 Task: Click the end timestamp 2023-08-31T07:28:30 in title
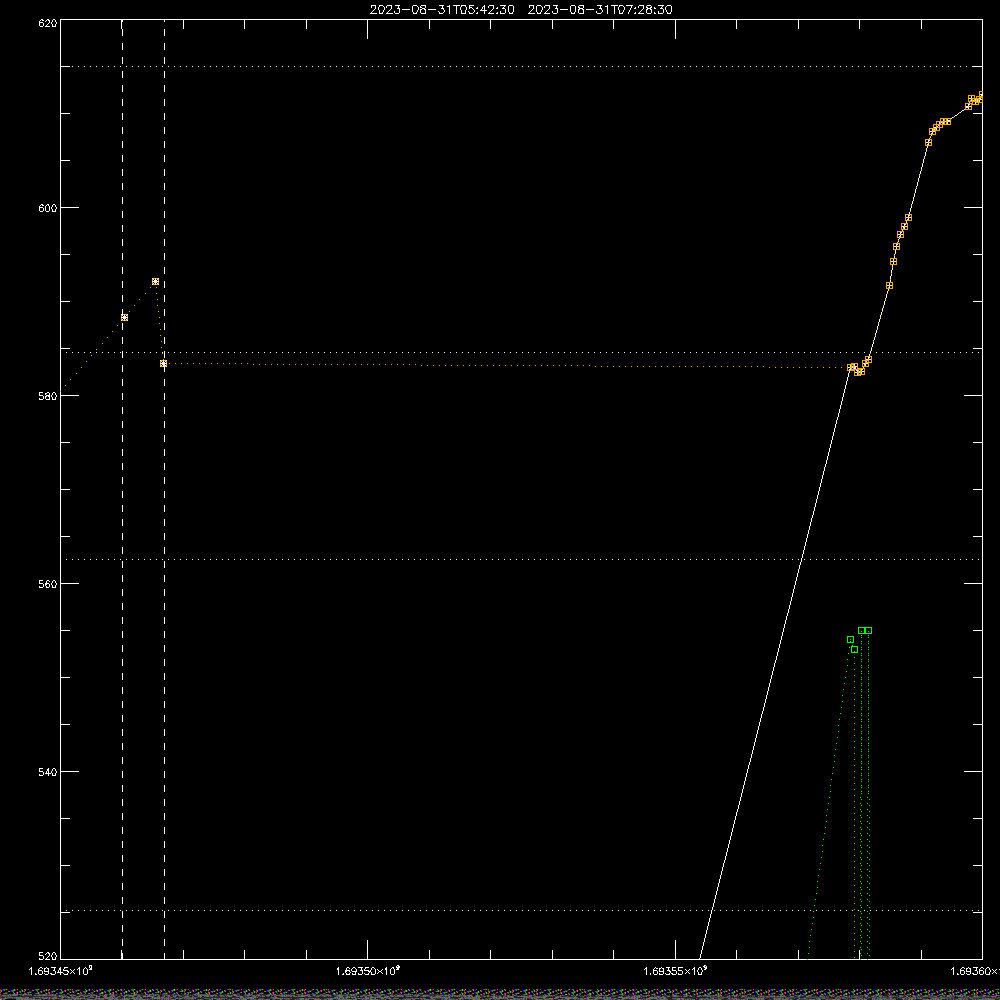click(x=599, y=10)
